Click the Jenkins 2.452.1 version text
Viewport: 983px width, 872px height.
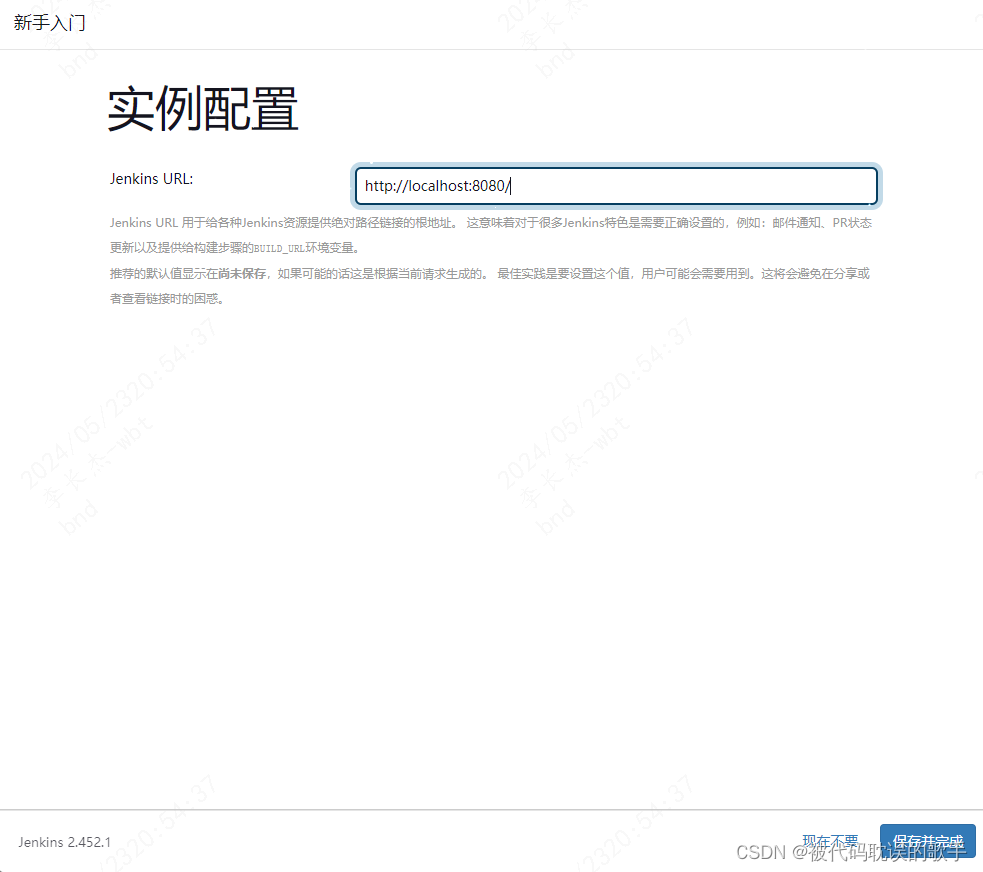65,842
